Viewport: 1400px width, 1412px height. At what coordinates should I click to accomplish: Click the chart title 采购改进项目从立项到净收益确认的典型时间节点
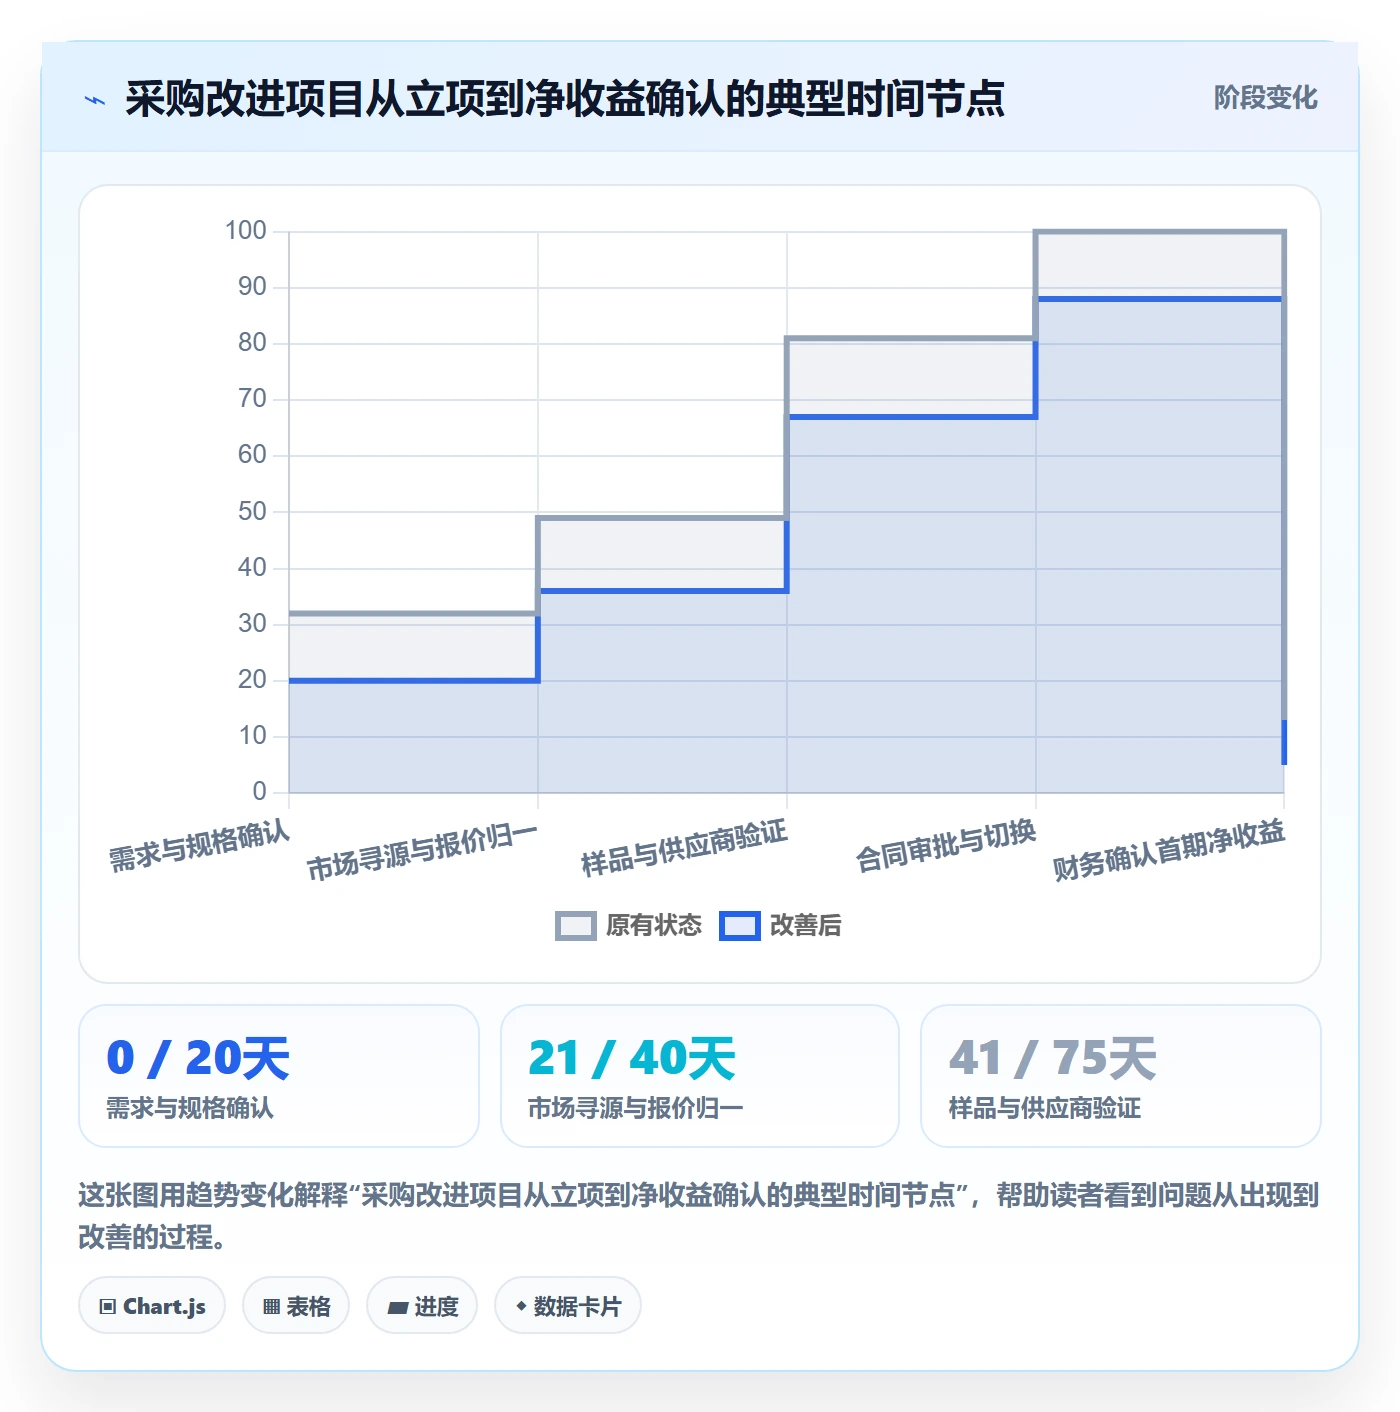point(565,99)
